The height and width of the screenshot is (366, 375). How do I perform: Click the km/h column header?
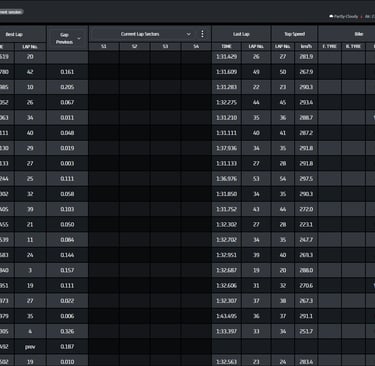(306, 46)
